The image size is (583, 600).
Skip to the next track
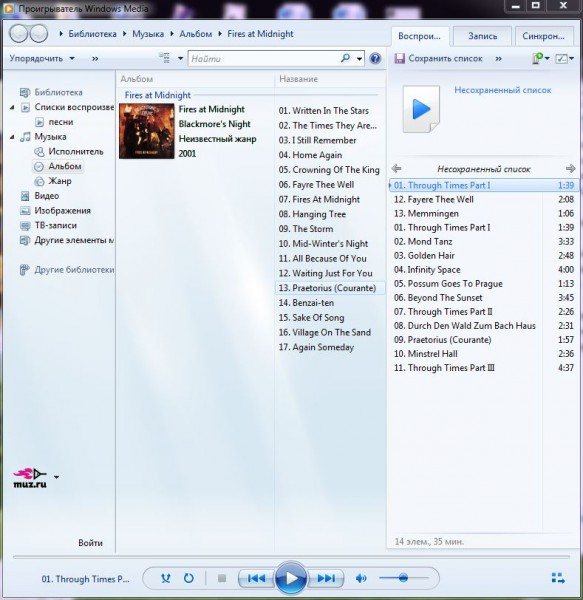pos(326,578)
